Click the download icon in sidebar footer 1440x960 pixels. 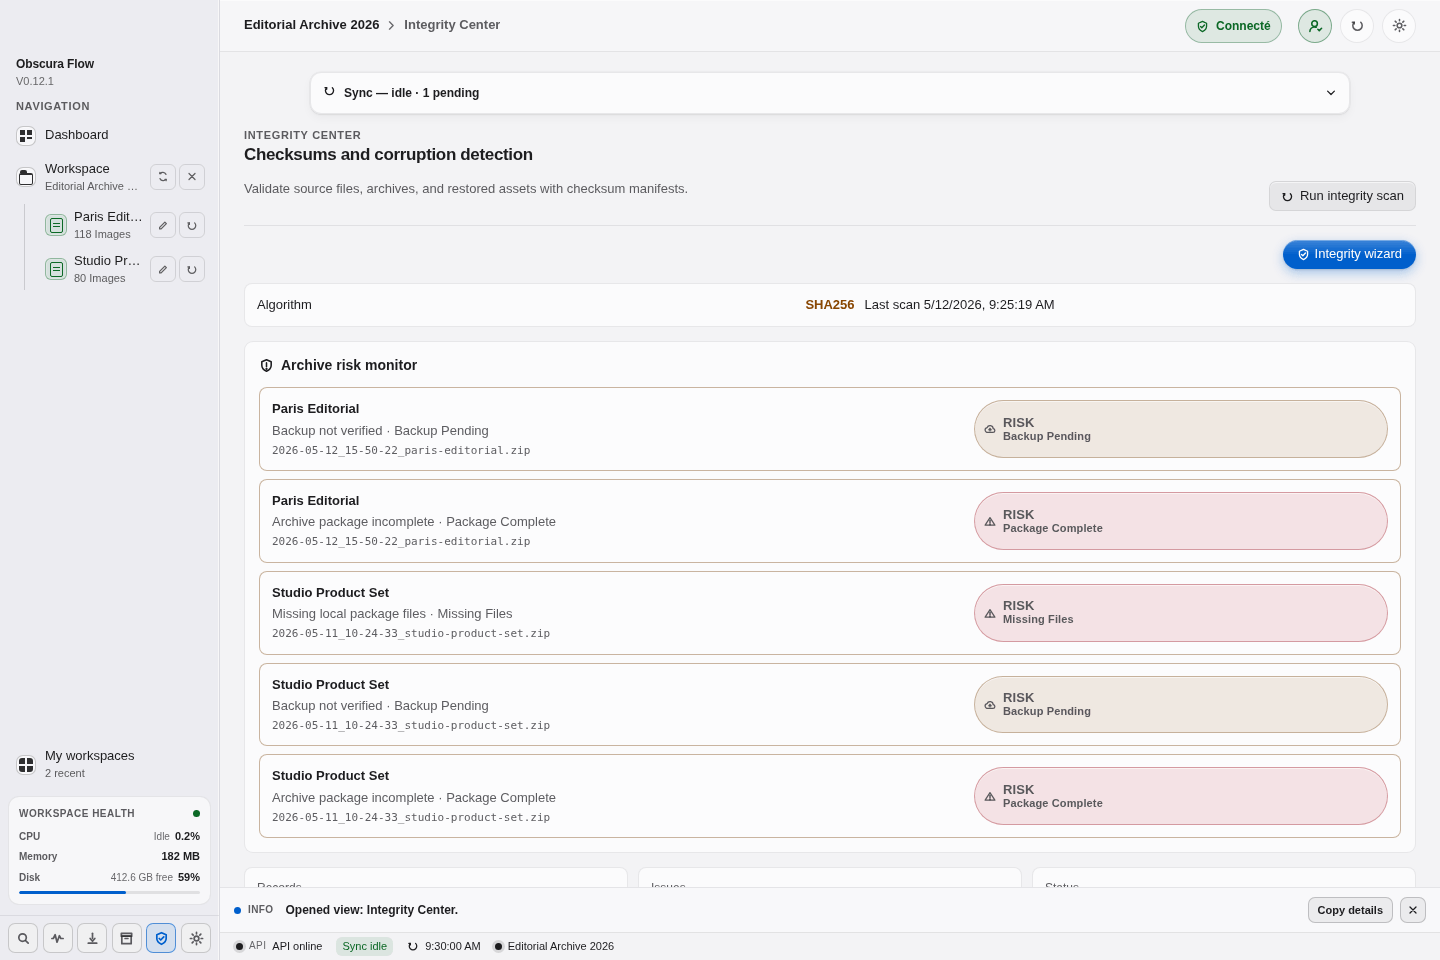(x=92, y=938)
